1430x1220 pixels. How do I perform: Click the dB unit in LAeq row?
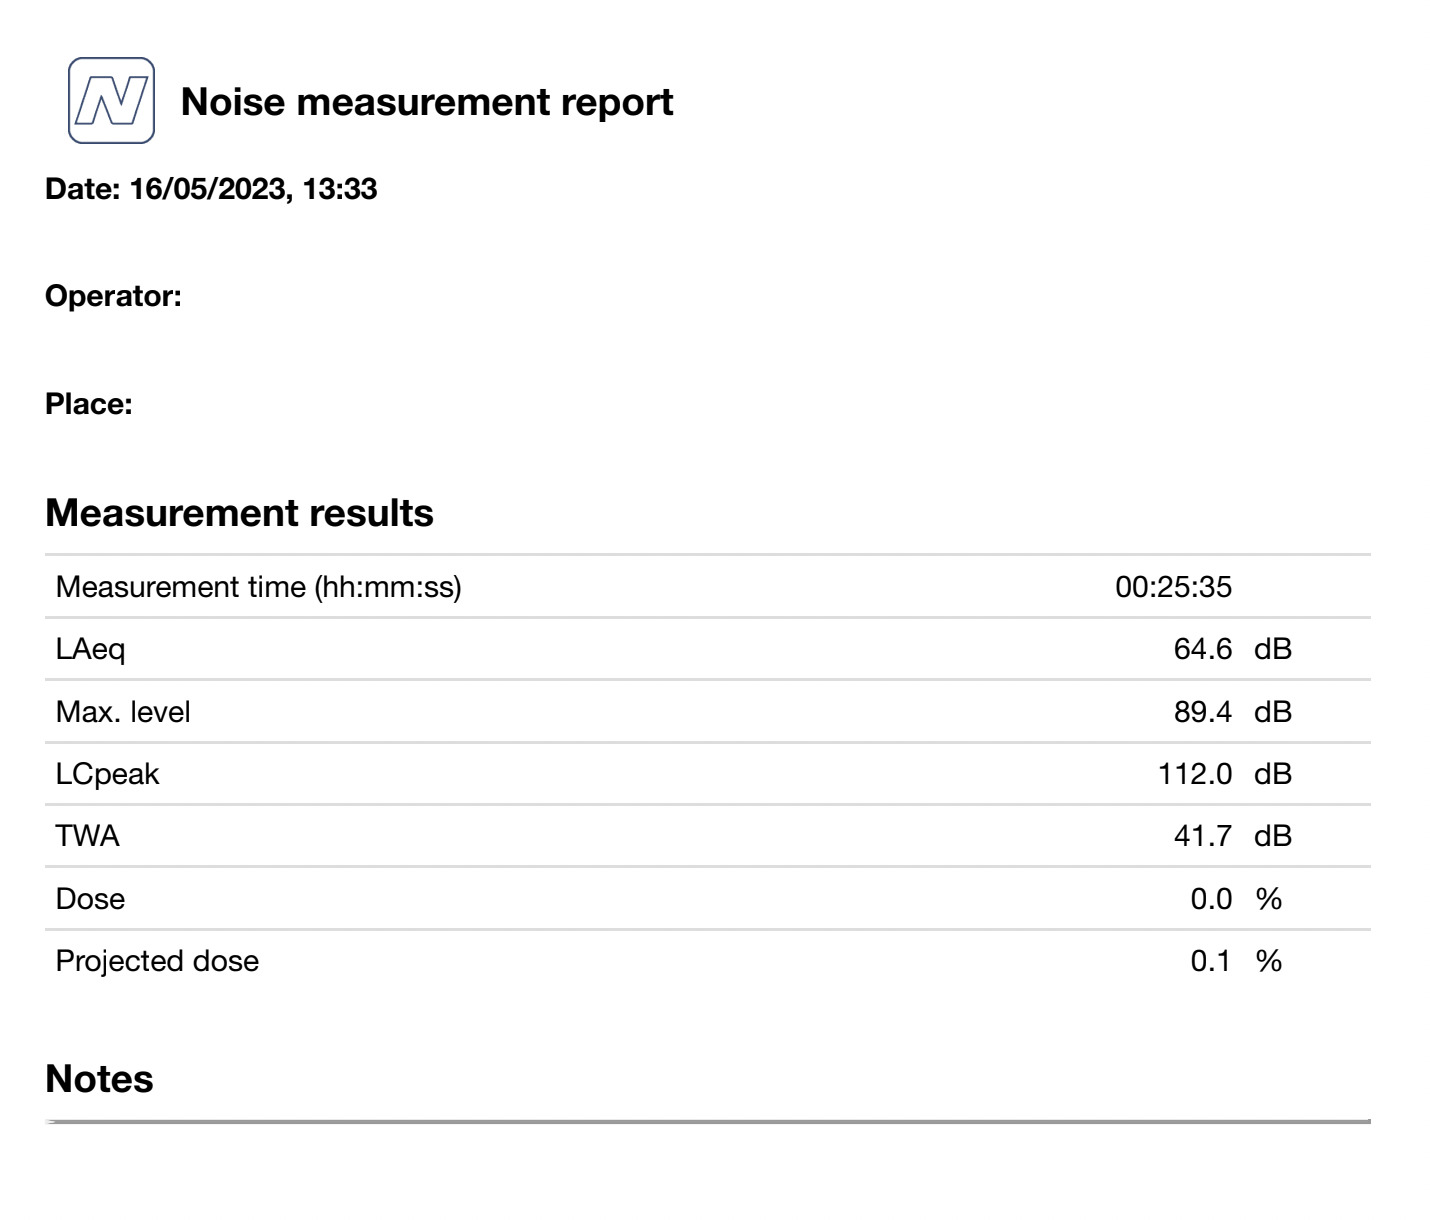click(1273, 649)
